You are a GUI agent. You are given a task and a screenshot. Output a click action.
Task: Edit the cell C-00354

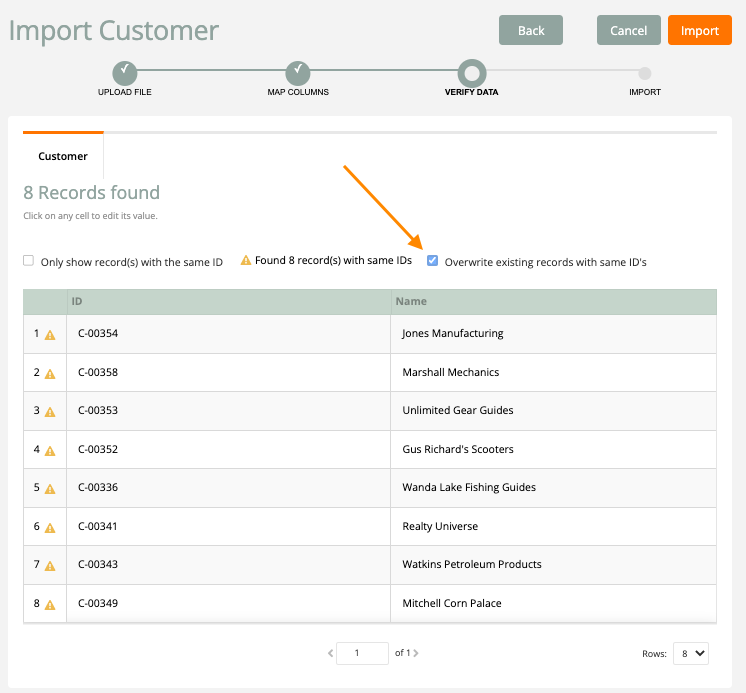229,333
